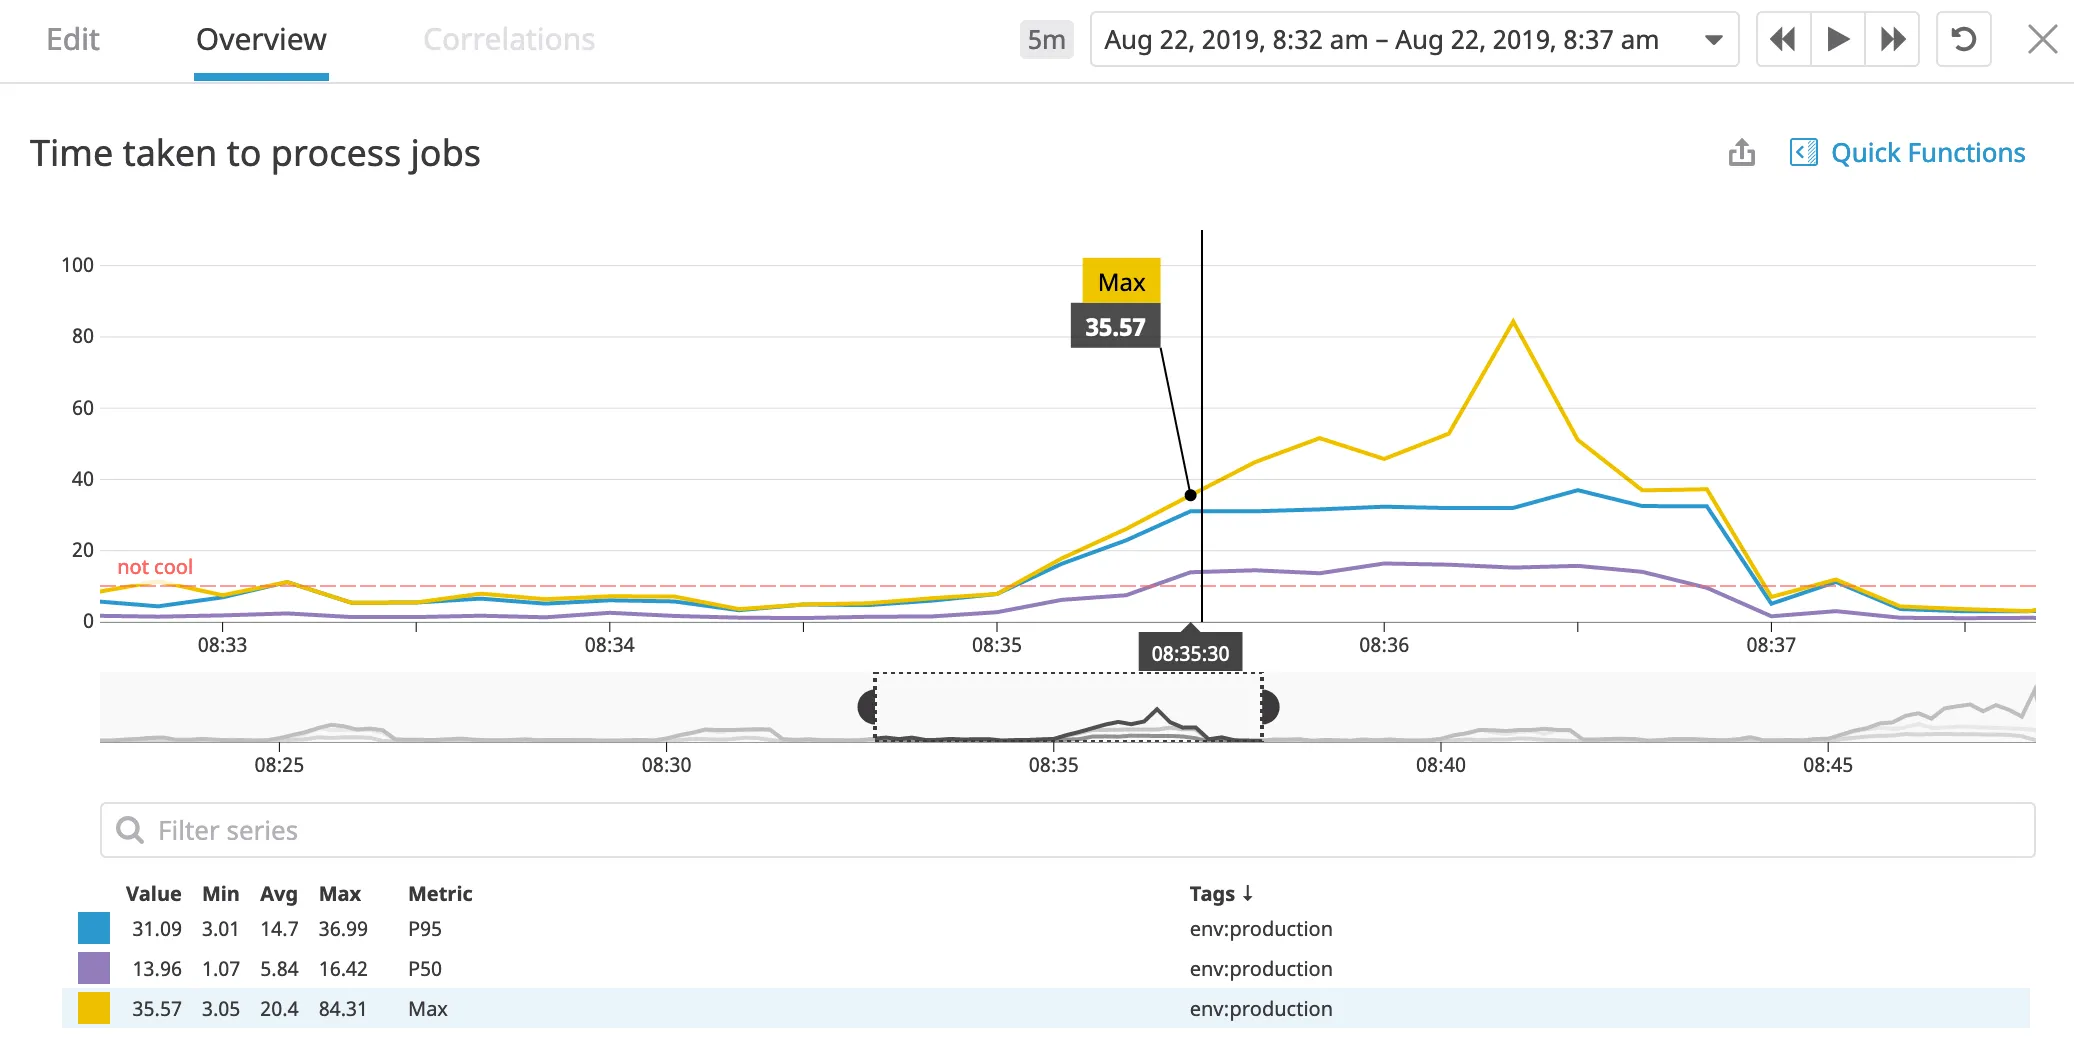
Task: Click in the Filter series input field
Action: (x=1067, y=830)
